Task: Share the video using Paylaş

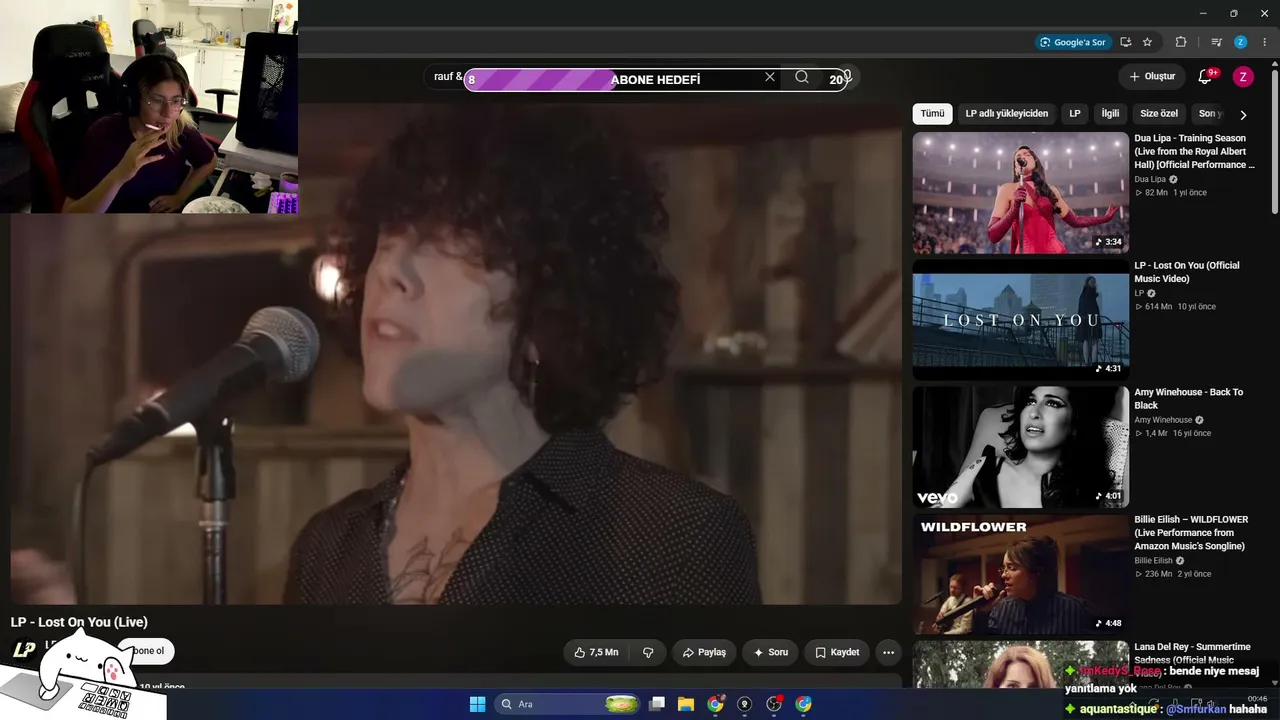Action: pyautogui.click(x=704, y=652)
